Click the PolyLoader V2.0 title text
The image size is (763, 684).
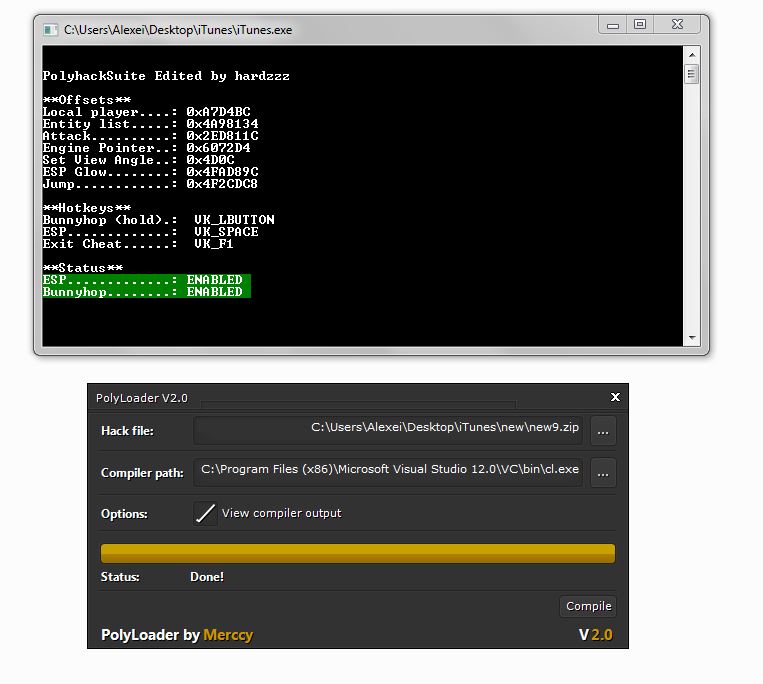pyautogui.click(x=142, y=398)
